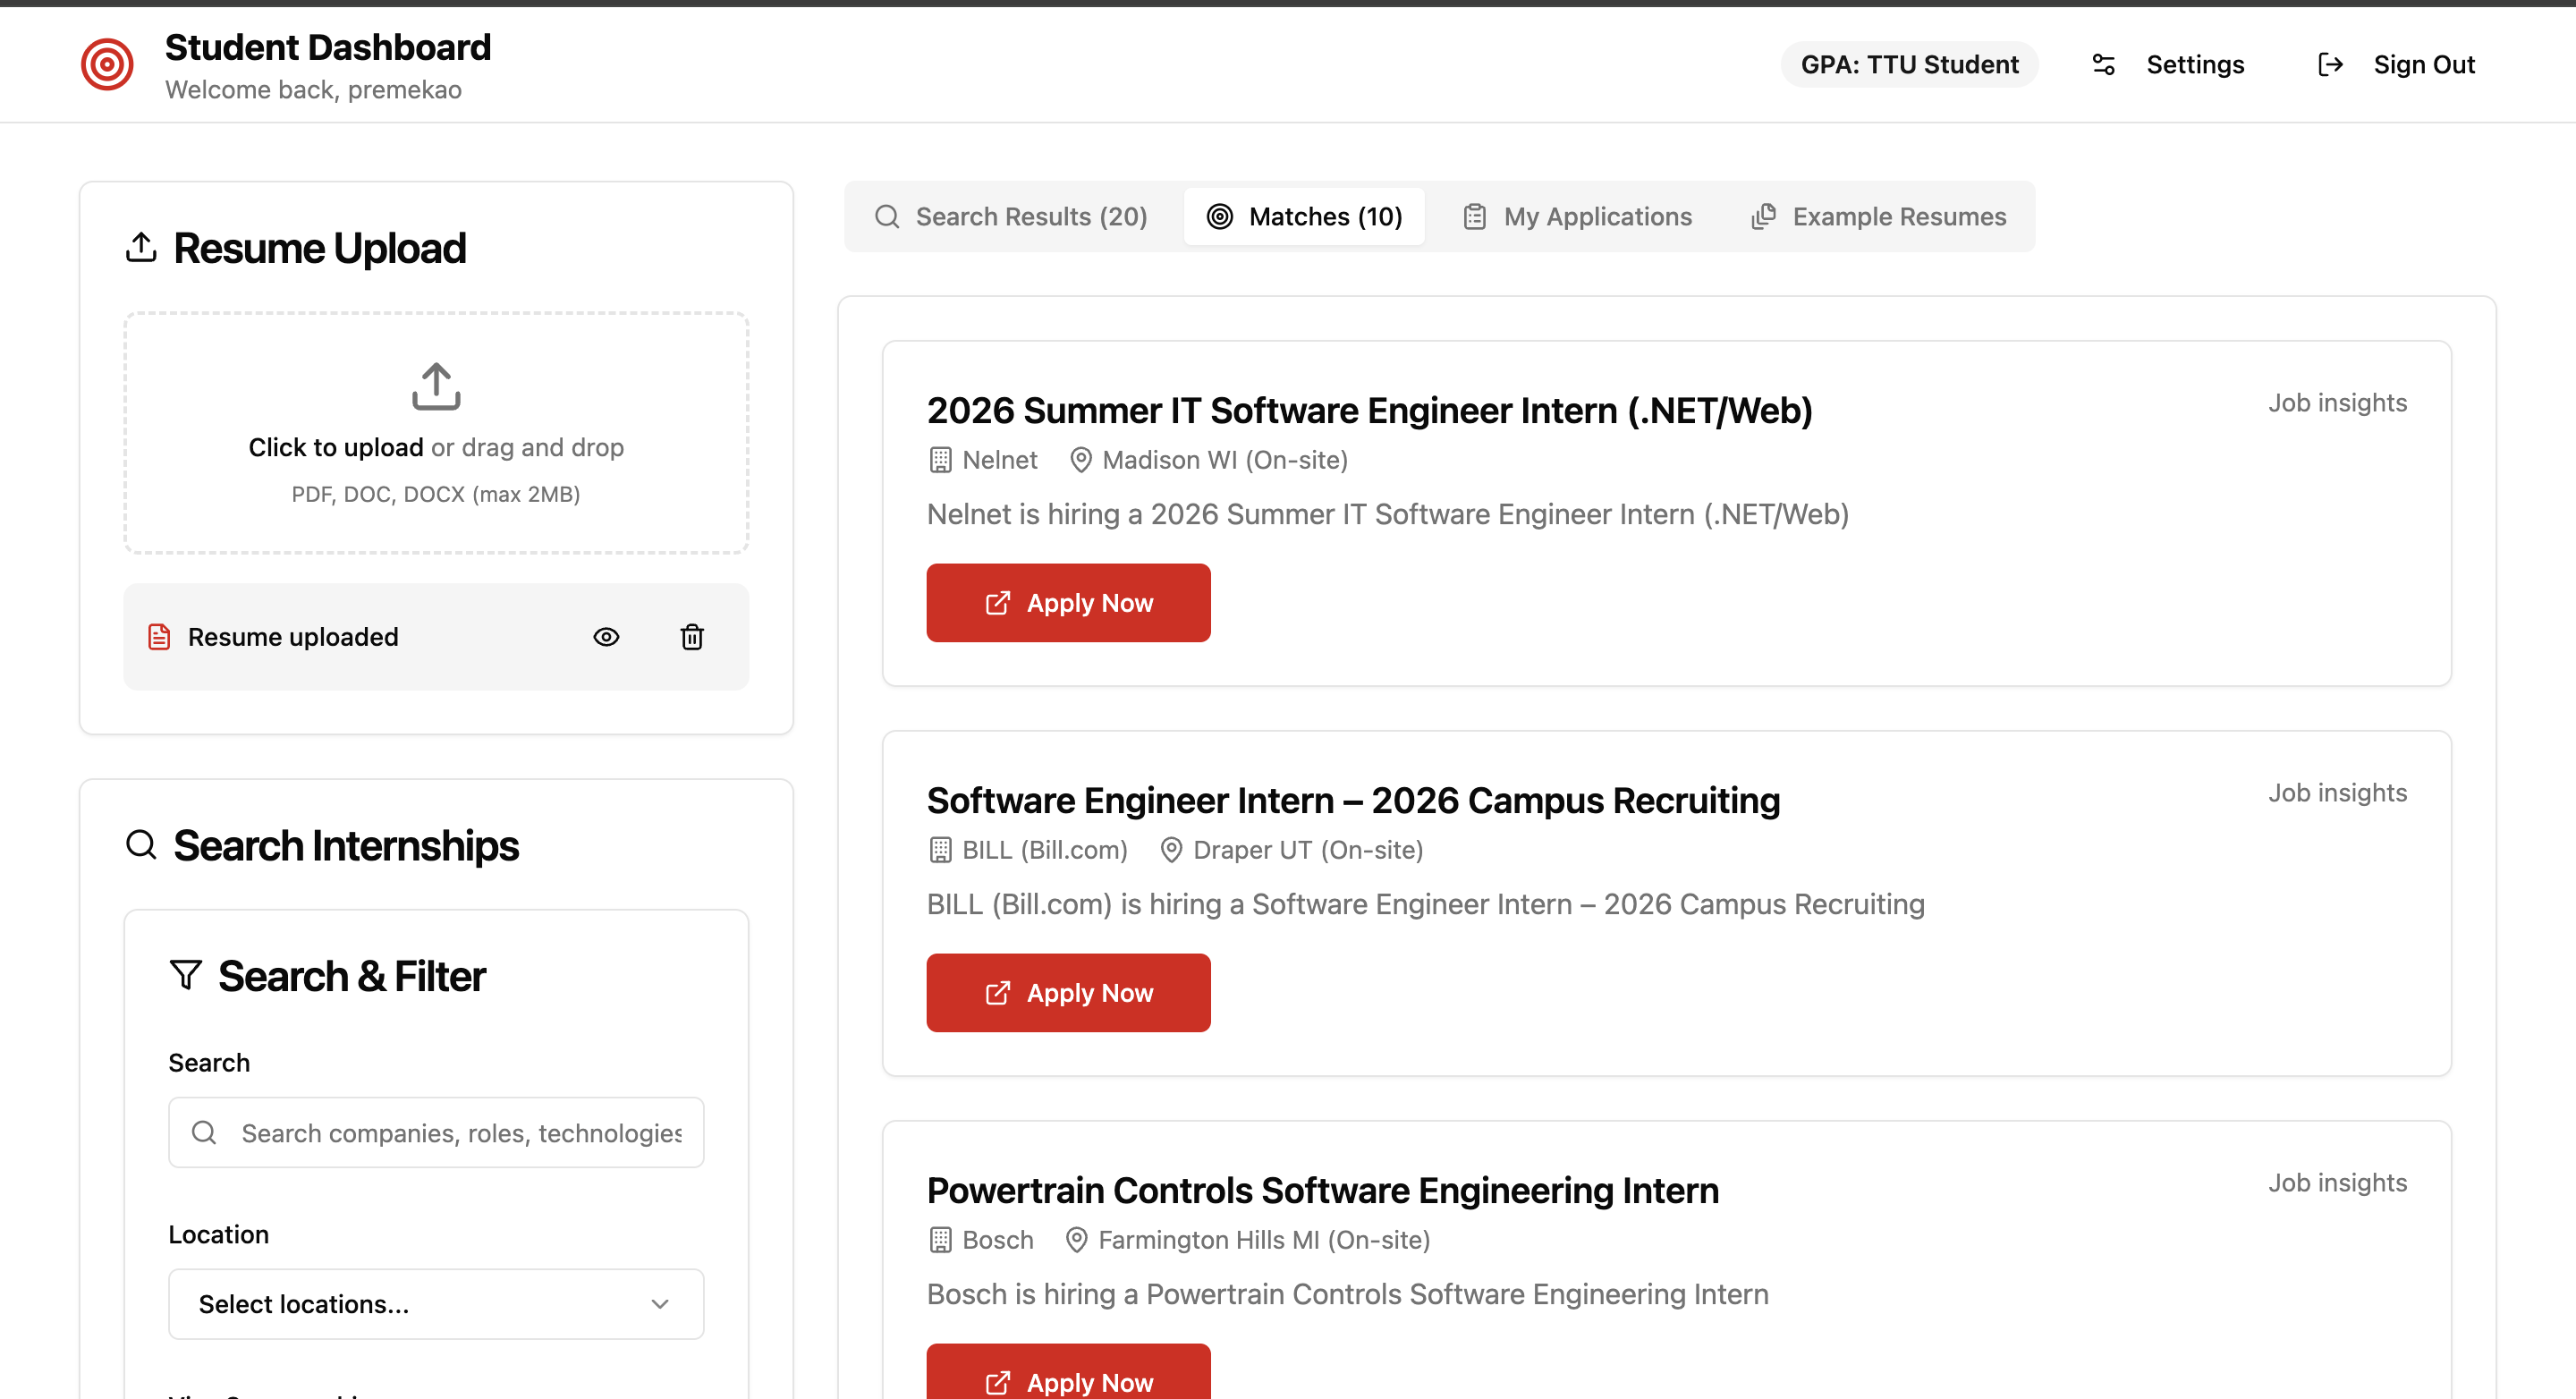
Task: Switch to Search Results (20) tab
Action: (1011, 217)
